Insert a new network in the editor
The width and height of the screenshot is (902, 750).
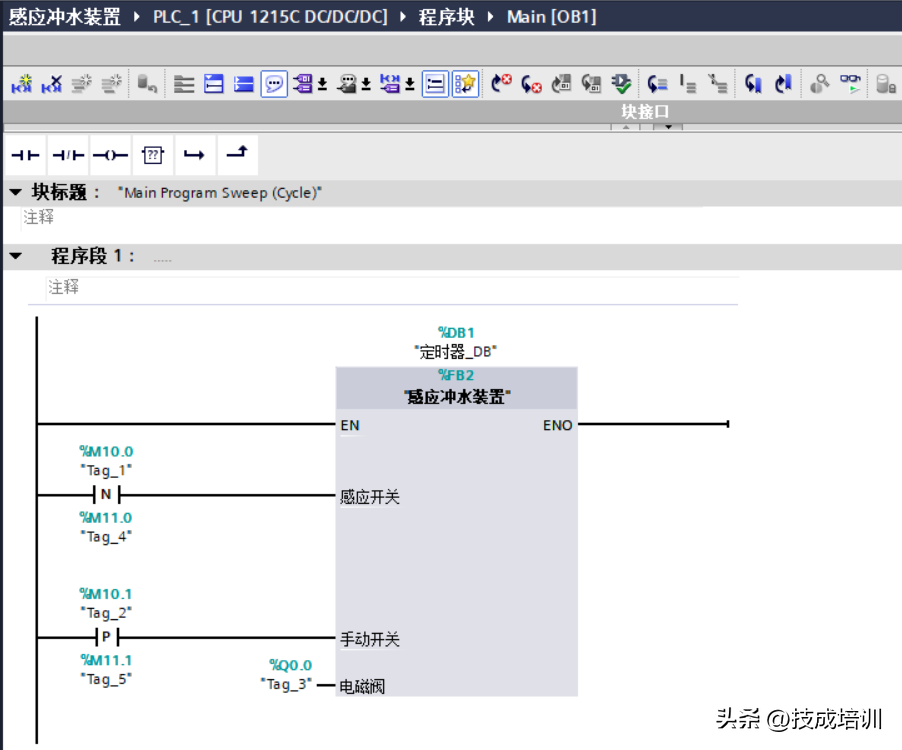(22, 84)
